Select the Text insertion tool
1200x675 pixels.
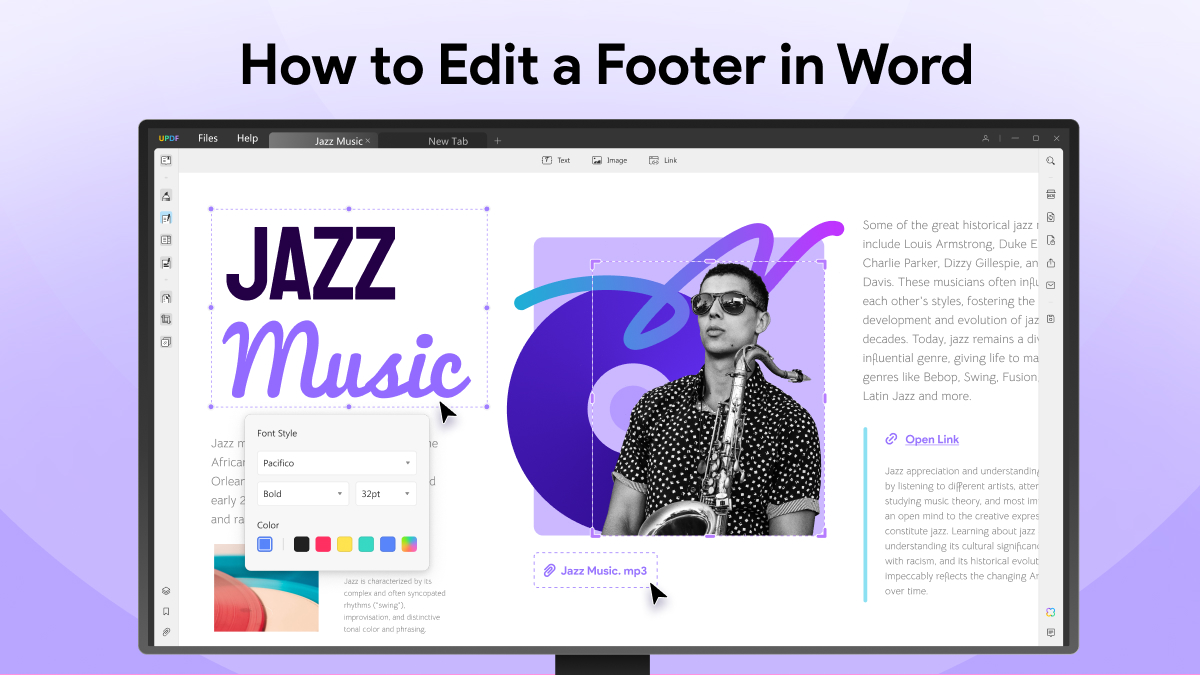(x=556, y=160)
